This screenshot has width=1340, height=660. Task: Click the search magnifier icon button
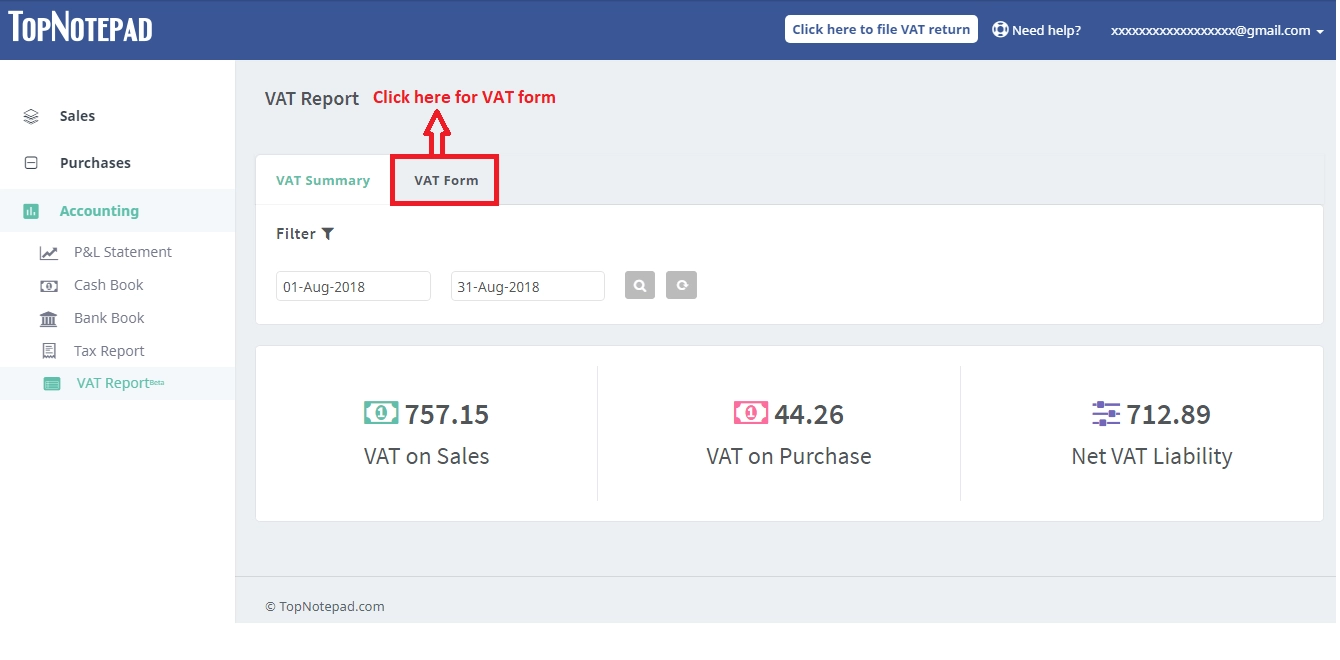click(640, 286)
